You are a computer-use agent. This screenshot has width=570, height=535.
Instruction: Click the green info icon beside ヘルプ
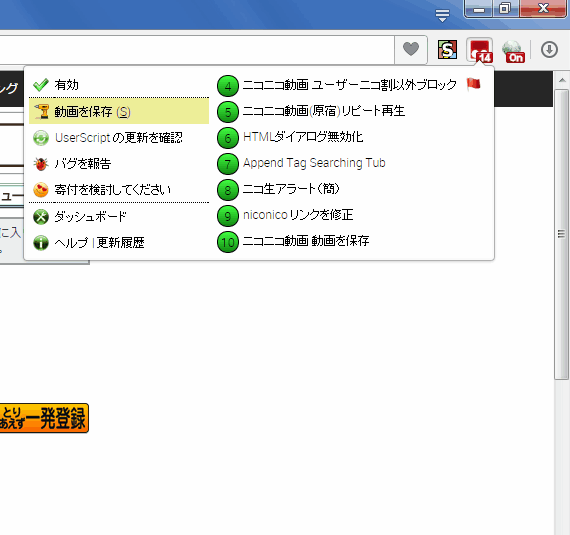(x=41, y=243)
